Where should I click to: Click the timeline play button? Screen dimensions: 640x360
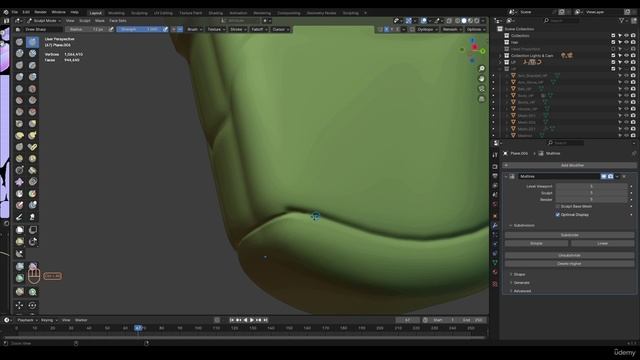point(252,320)
